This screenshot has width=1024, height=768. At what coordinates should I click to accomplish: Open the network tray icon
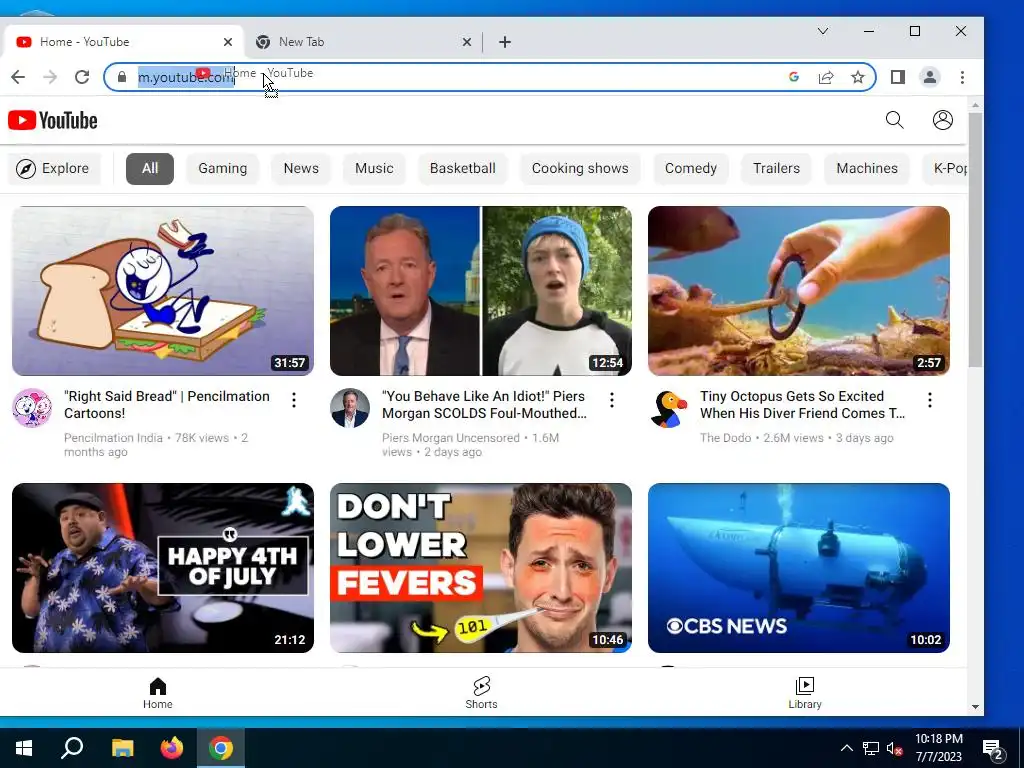(871, 748)
